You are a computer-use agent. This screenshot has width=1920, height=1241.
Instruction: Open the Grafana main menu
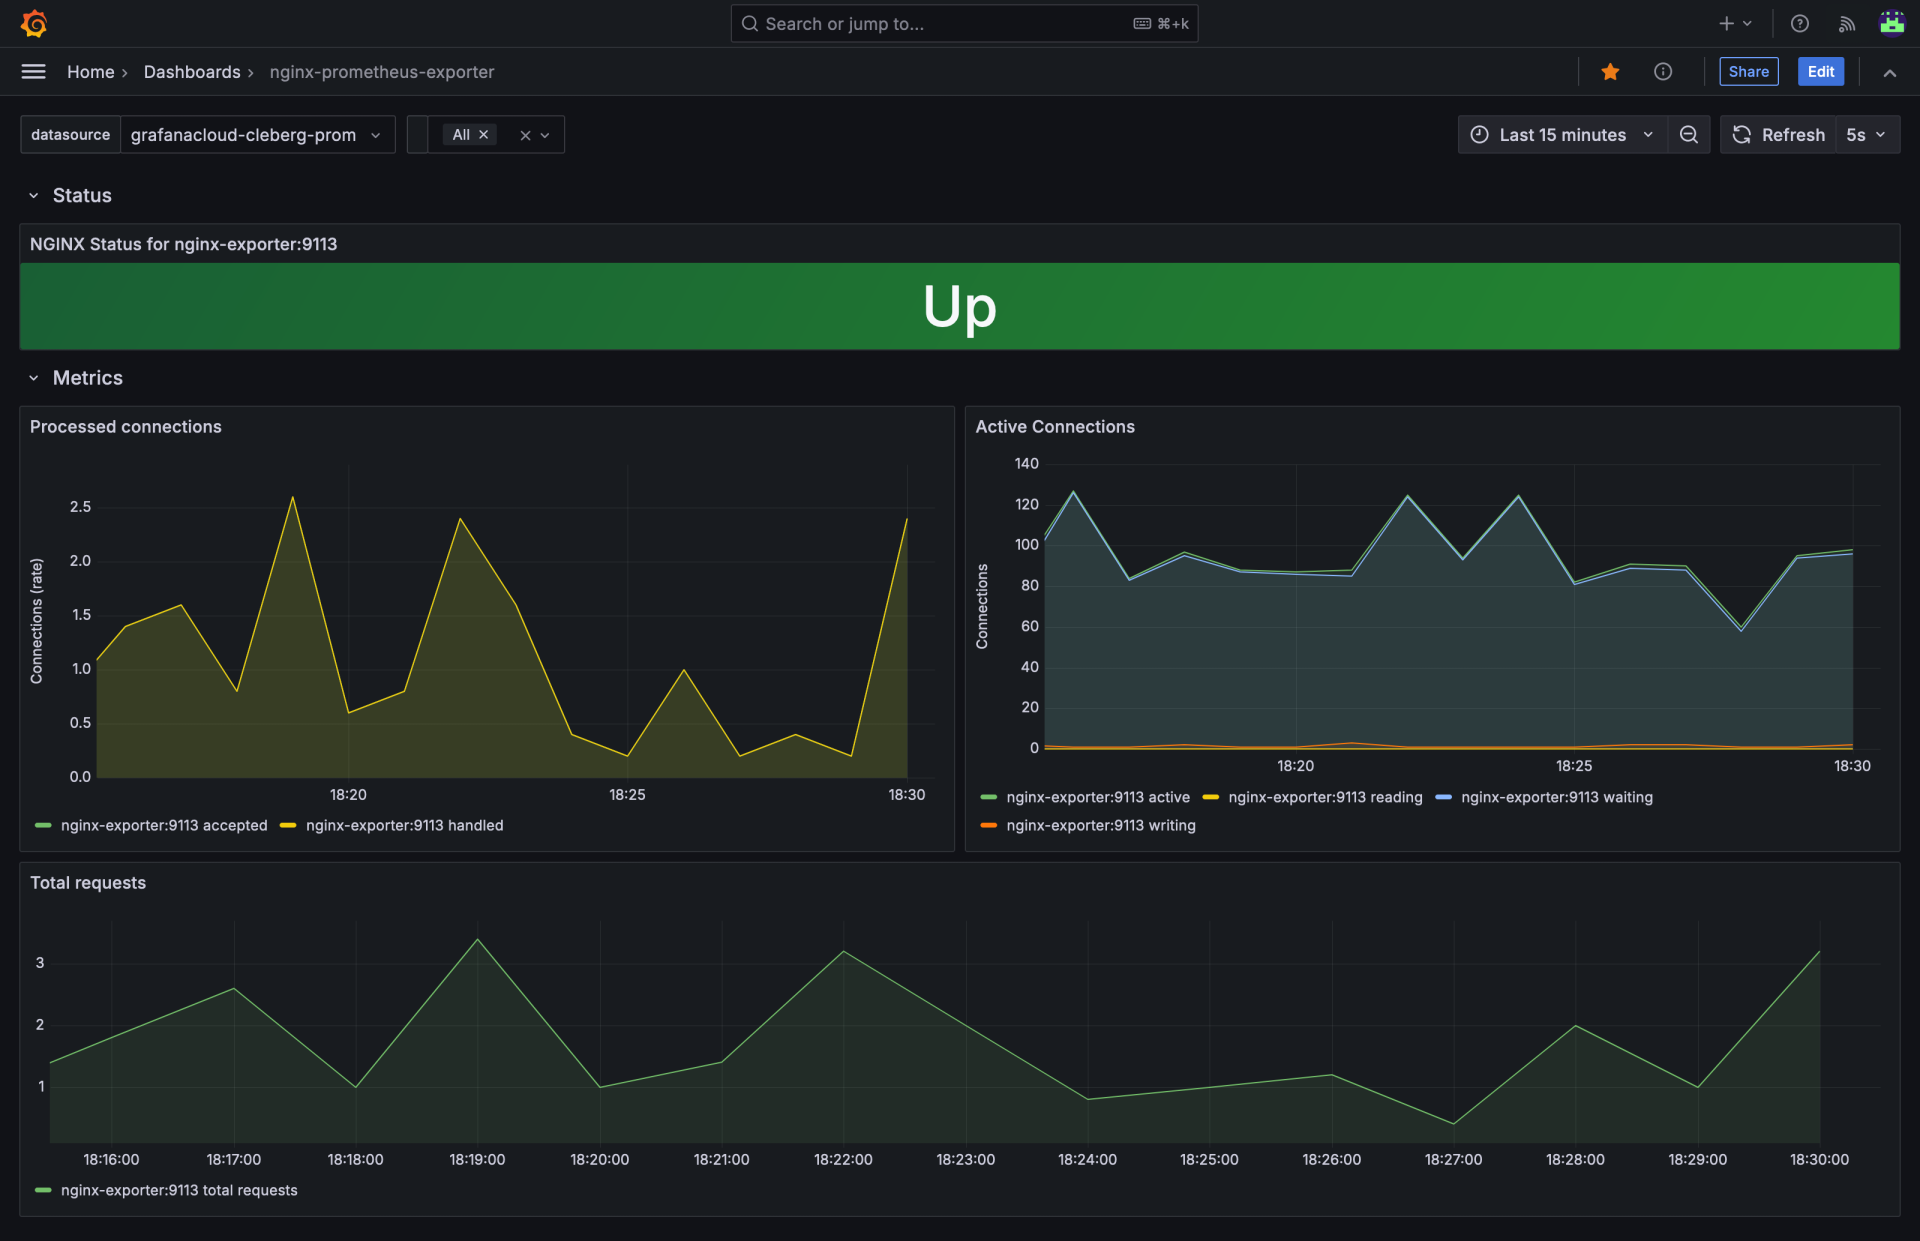33,71
